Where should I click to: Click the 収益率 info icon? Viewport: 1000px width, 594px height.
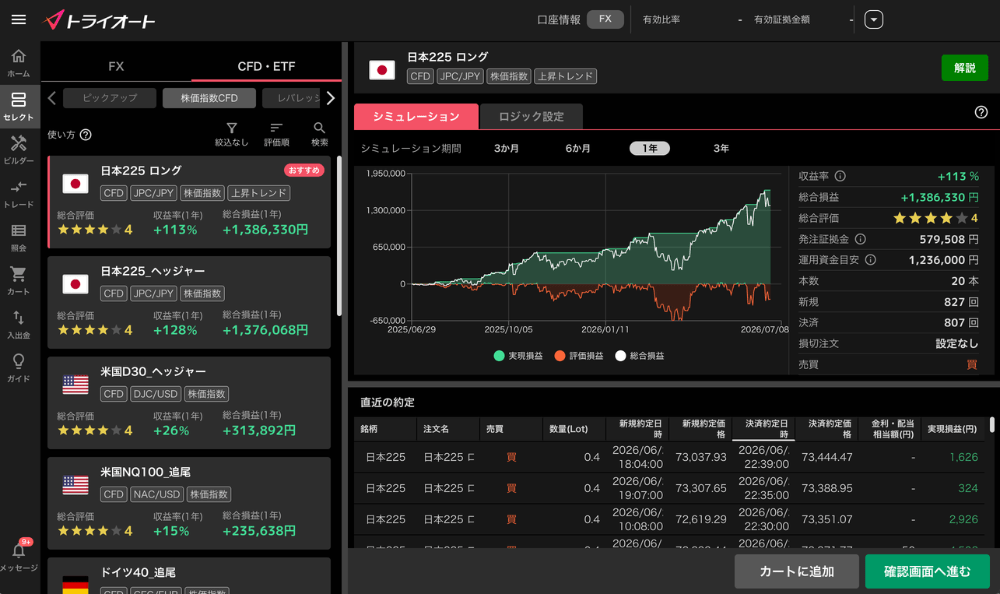click(840, 176)
